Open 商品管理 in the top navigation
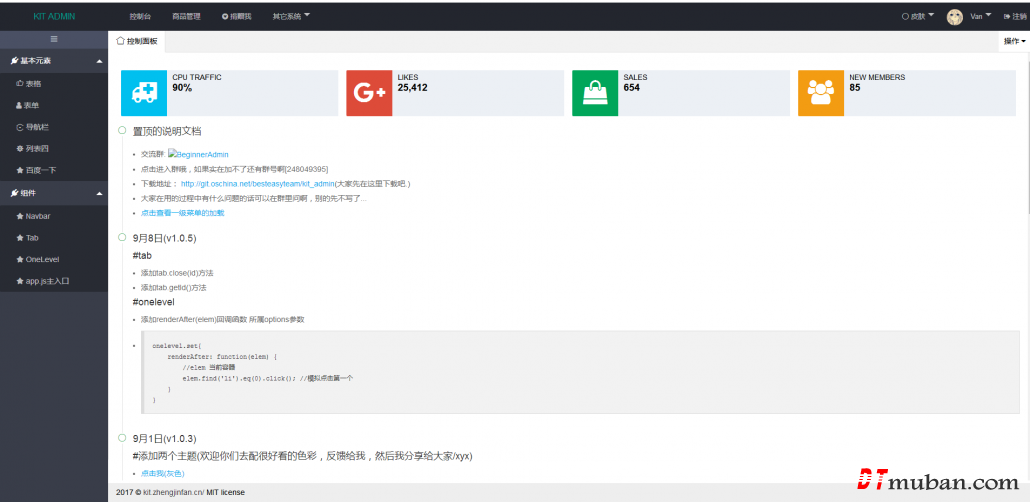The height and width of the screenshot is (502, 1030). point(186,17)
